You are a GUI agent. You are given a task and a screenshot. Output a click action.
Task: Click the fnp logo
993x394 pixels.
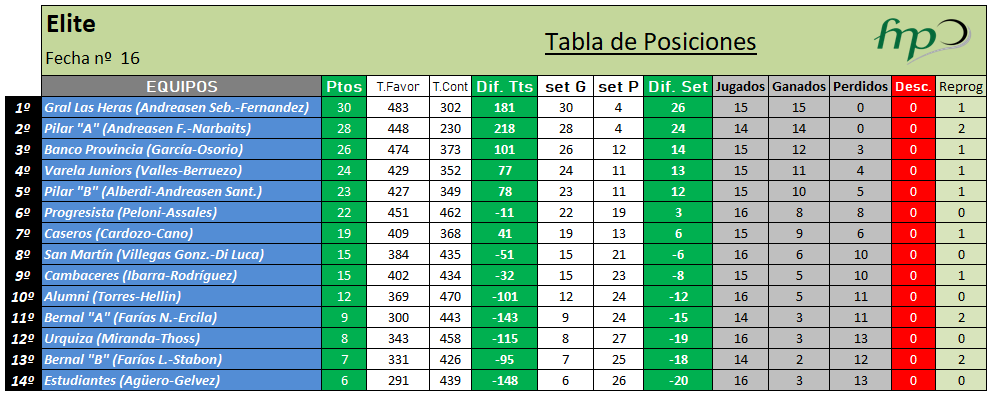[922, 40]
